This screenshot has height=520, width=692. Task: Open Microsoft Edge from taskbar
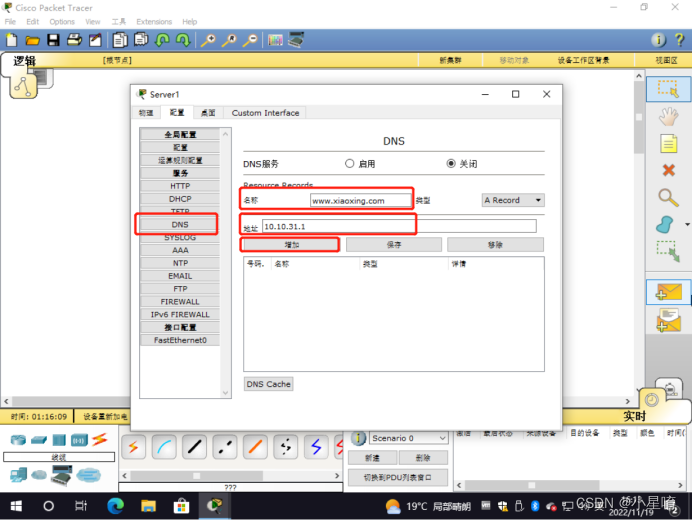click(116, 506)
